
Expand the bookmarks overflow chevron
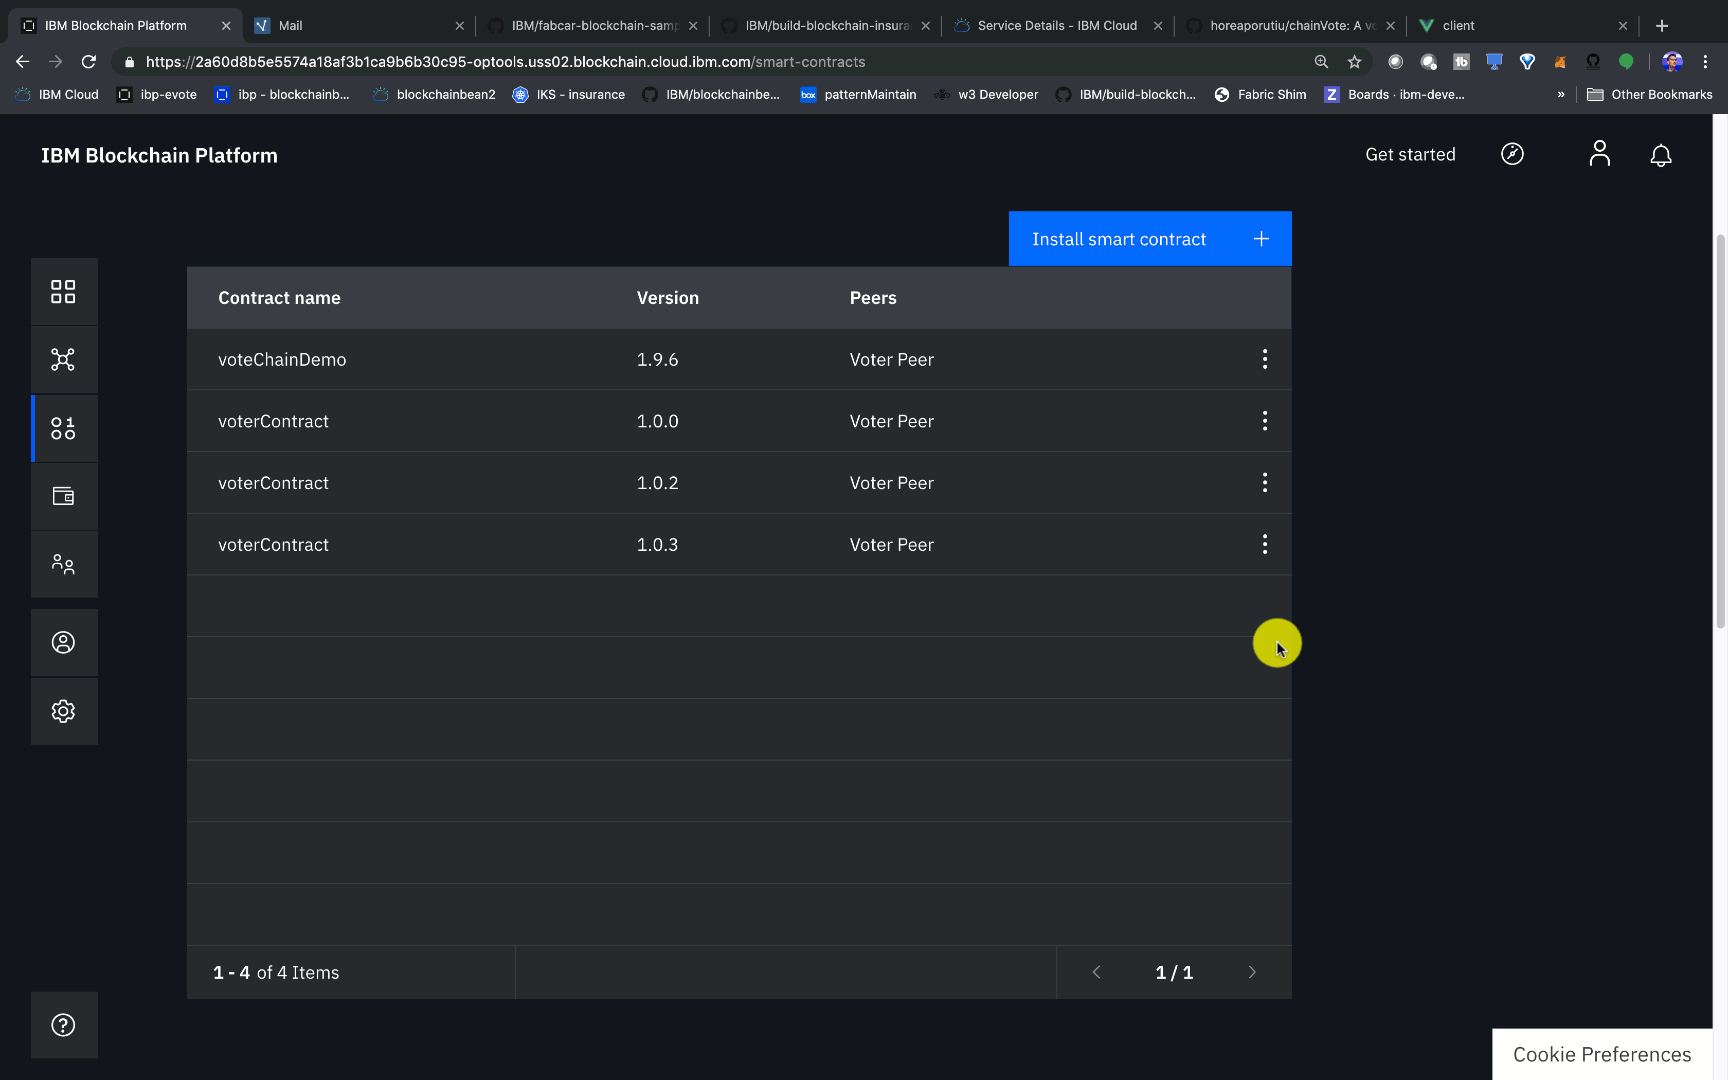click(x=1561, y=94)
